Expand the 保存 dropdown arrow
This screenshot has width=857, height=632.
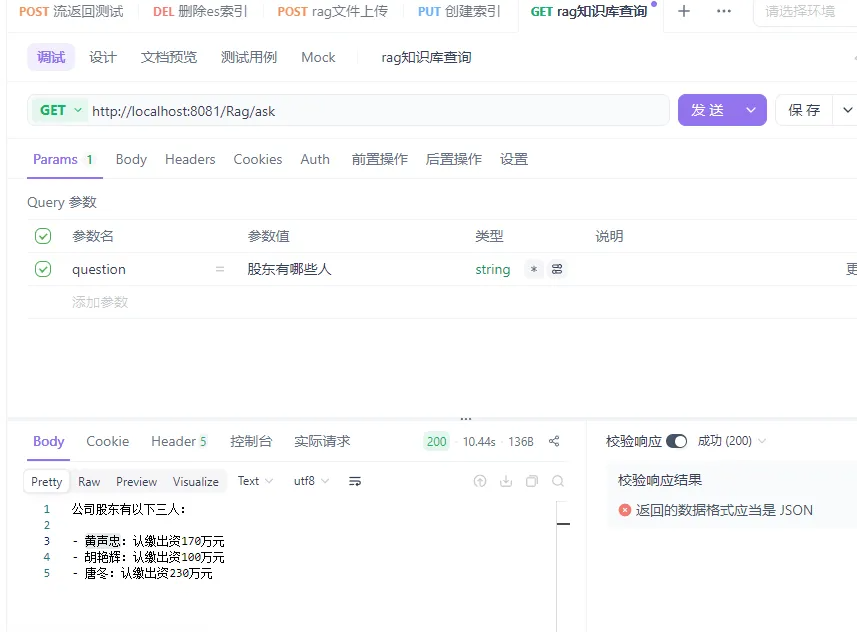tap(847, 110)
